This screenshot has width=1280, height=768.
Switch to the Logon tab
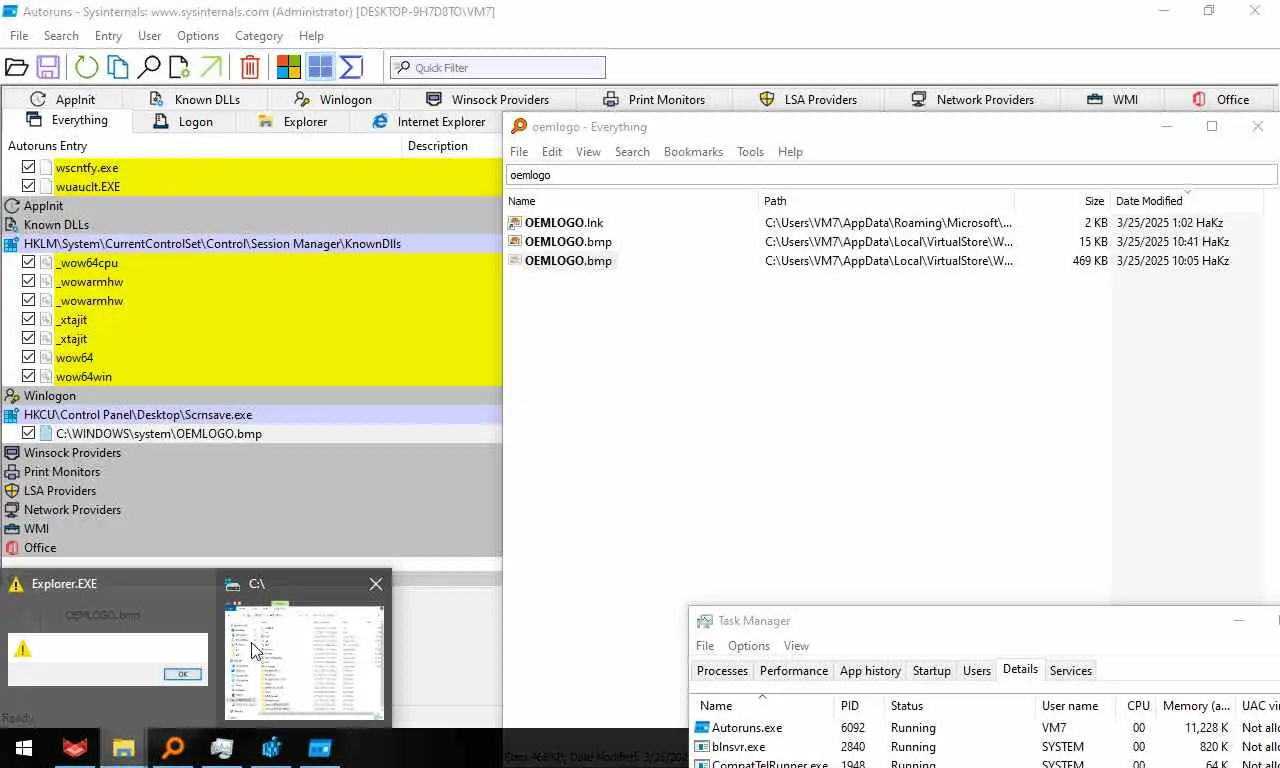point(184,121)
